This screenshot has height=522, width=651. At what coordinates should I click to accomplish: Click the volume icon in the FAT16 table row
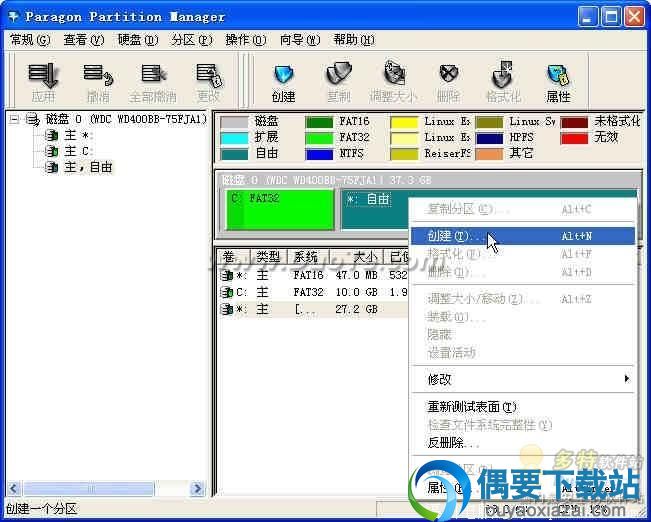point(227,275)
